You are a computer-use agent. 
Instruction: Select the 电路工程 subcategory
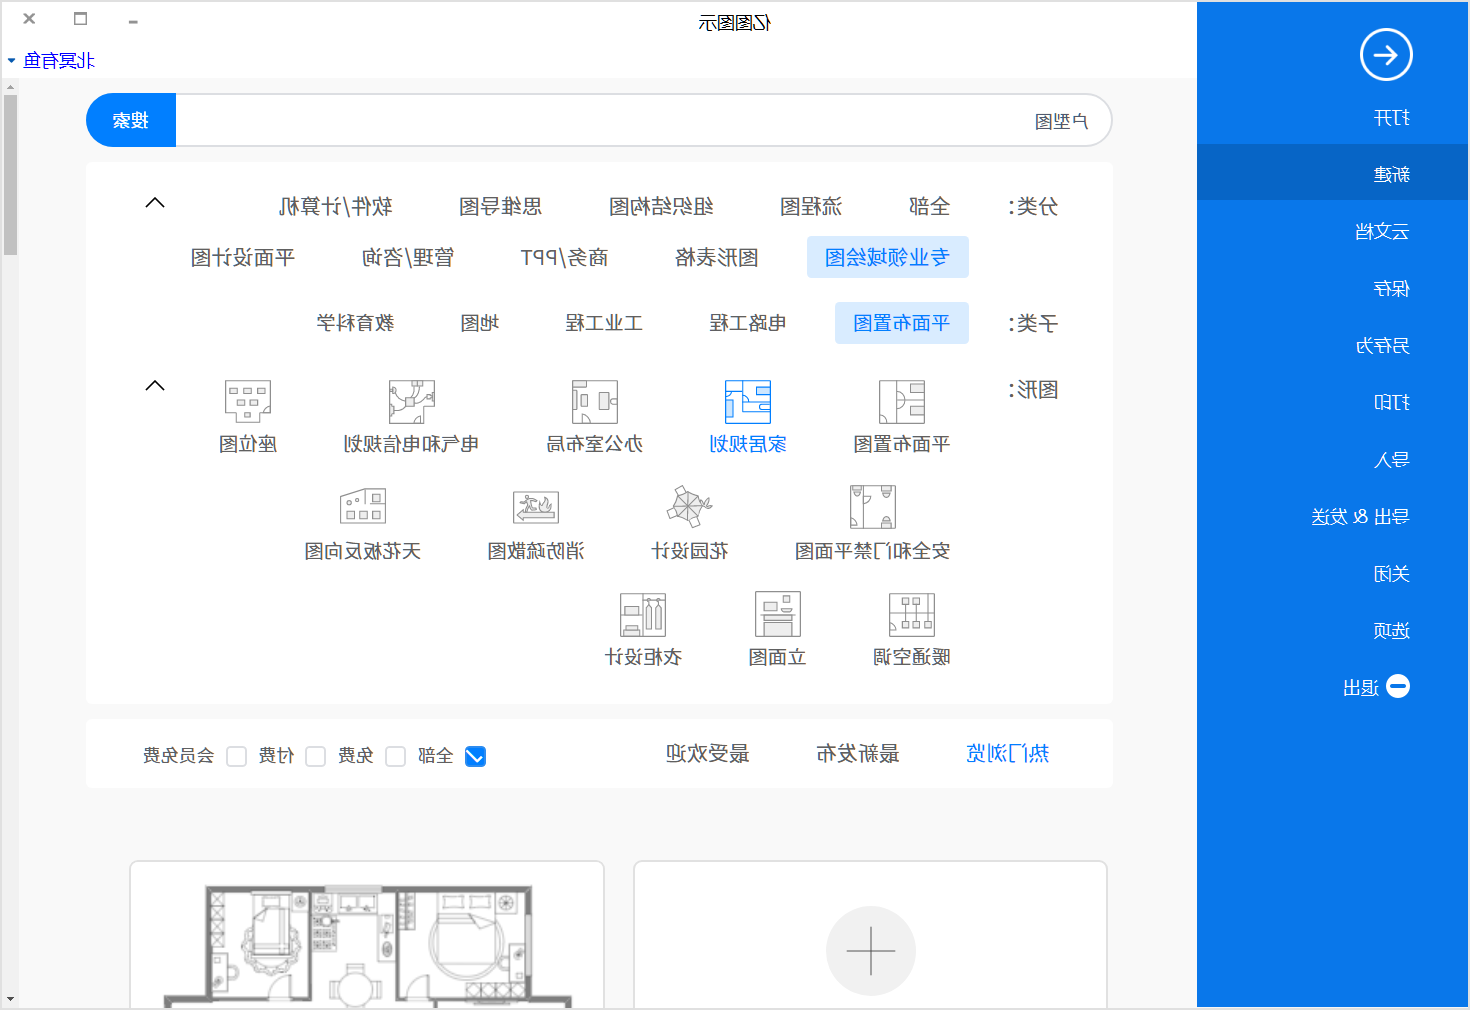748,323
